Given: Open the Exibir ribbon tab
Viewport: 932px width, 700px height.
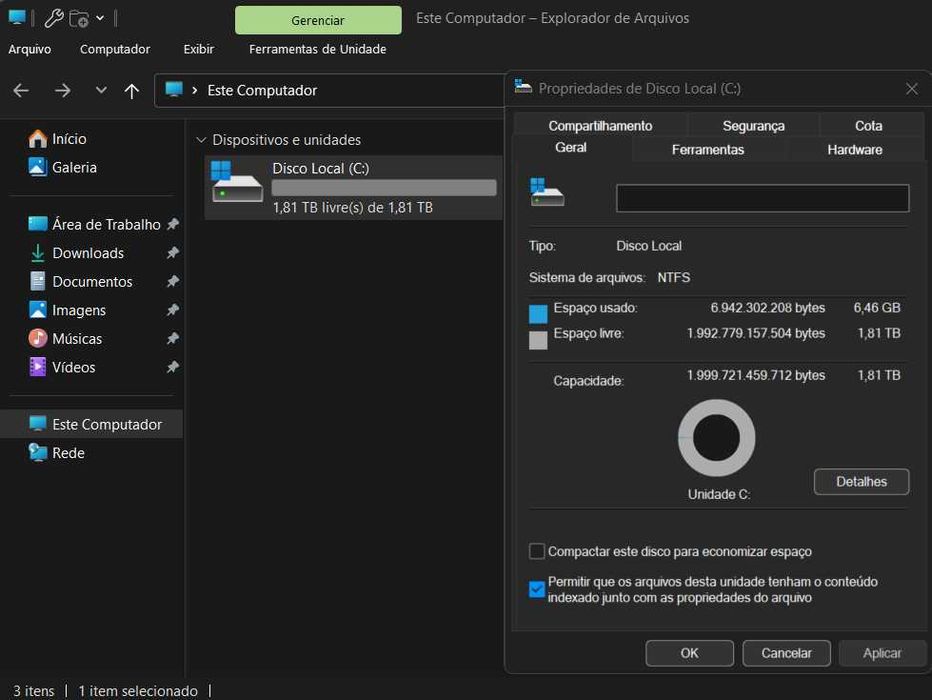Looking at the screenshot, I should click(x=199, y=49).
